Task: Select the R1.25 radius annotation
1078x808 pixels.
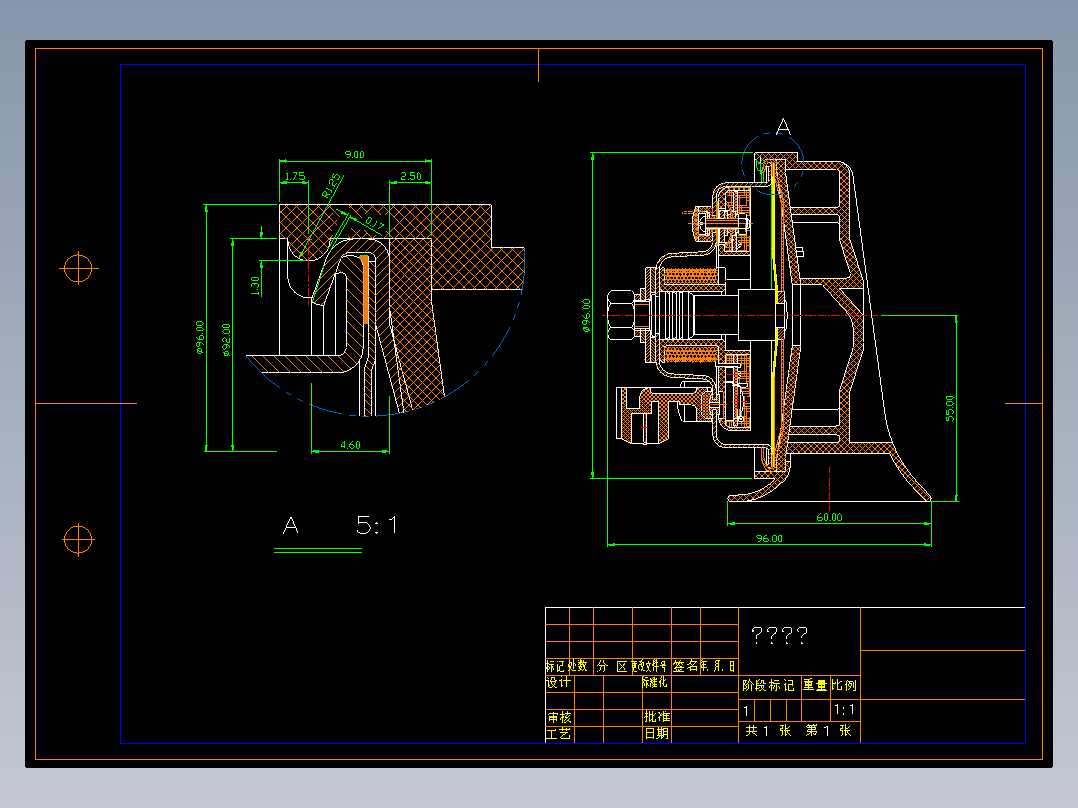Action: tap(331, 186)
